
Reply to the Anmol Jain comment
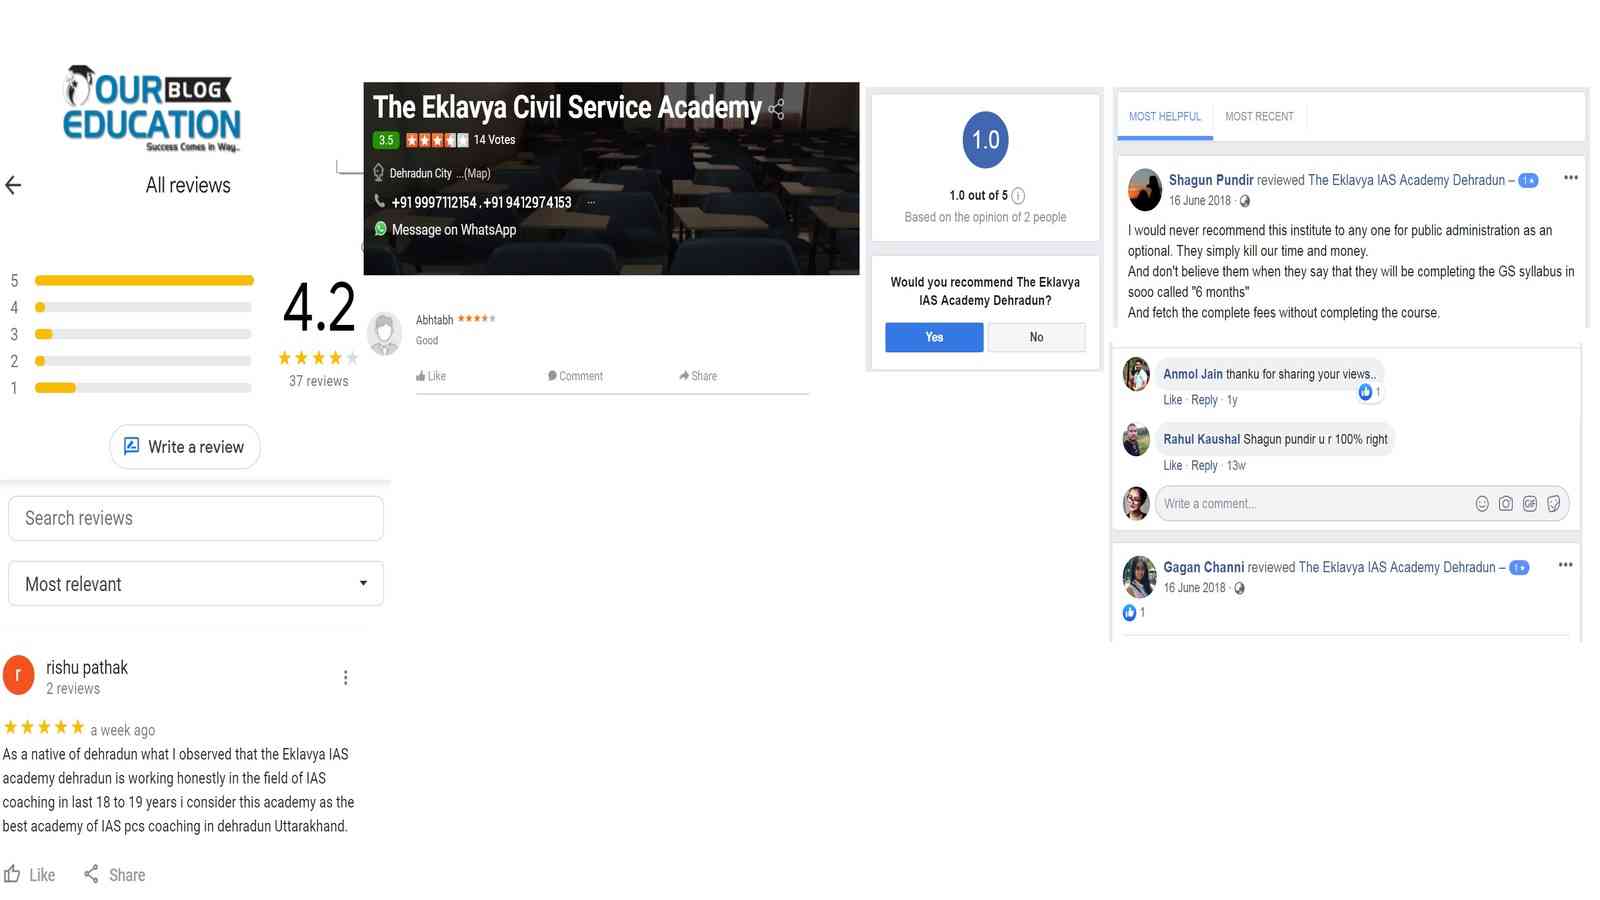[x=1204, y=400]
